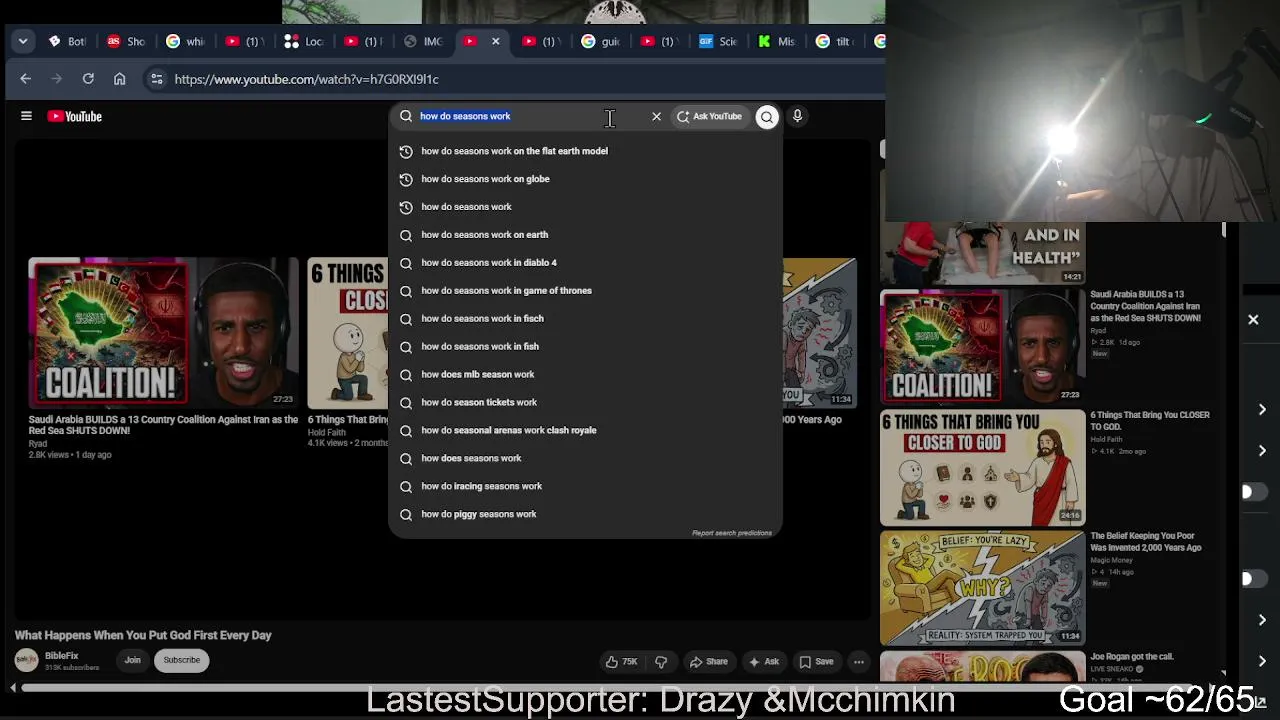This screenshot has height=720, width=1280.
Task: Close the right side panel with the X
Action: coord(1253,320)
